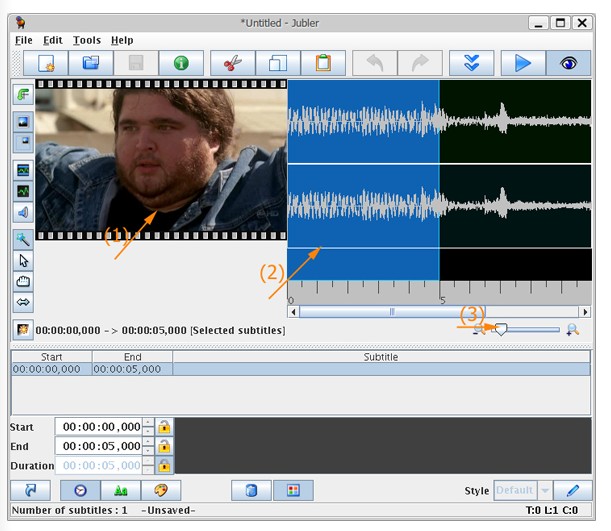Image resolution: width=611 pixels, height=531 pixels.
Task: Expand the Style dropdown arrow
Action: pos(545,491)
